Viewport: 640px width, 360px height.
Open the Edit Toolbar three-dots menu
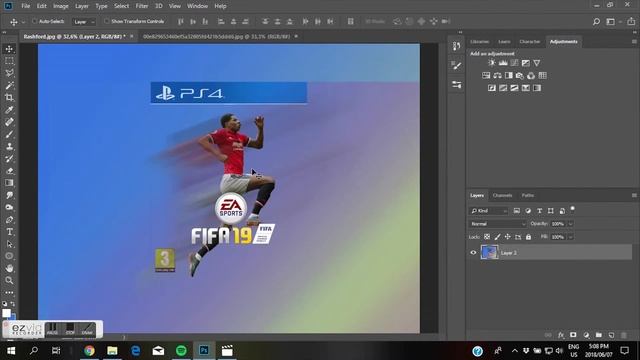click(x=9, y=293)
